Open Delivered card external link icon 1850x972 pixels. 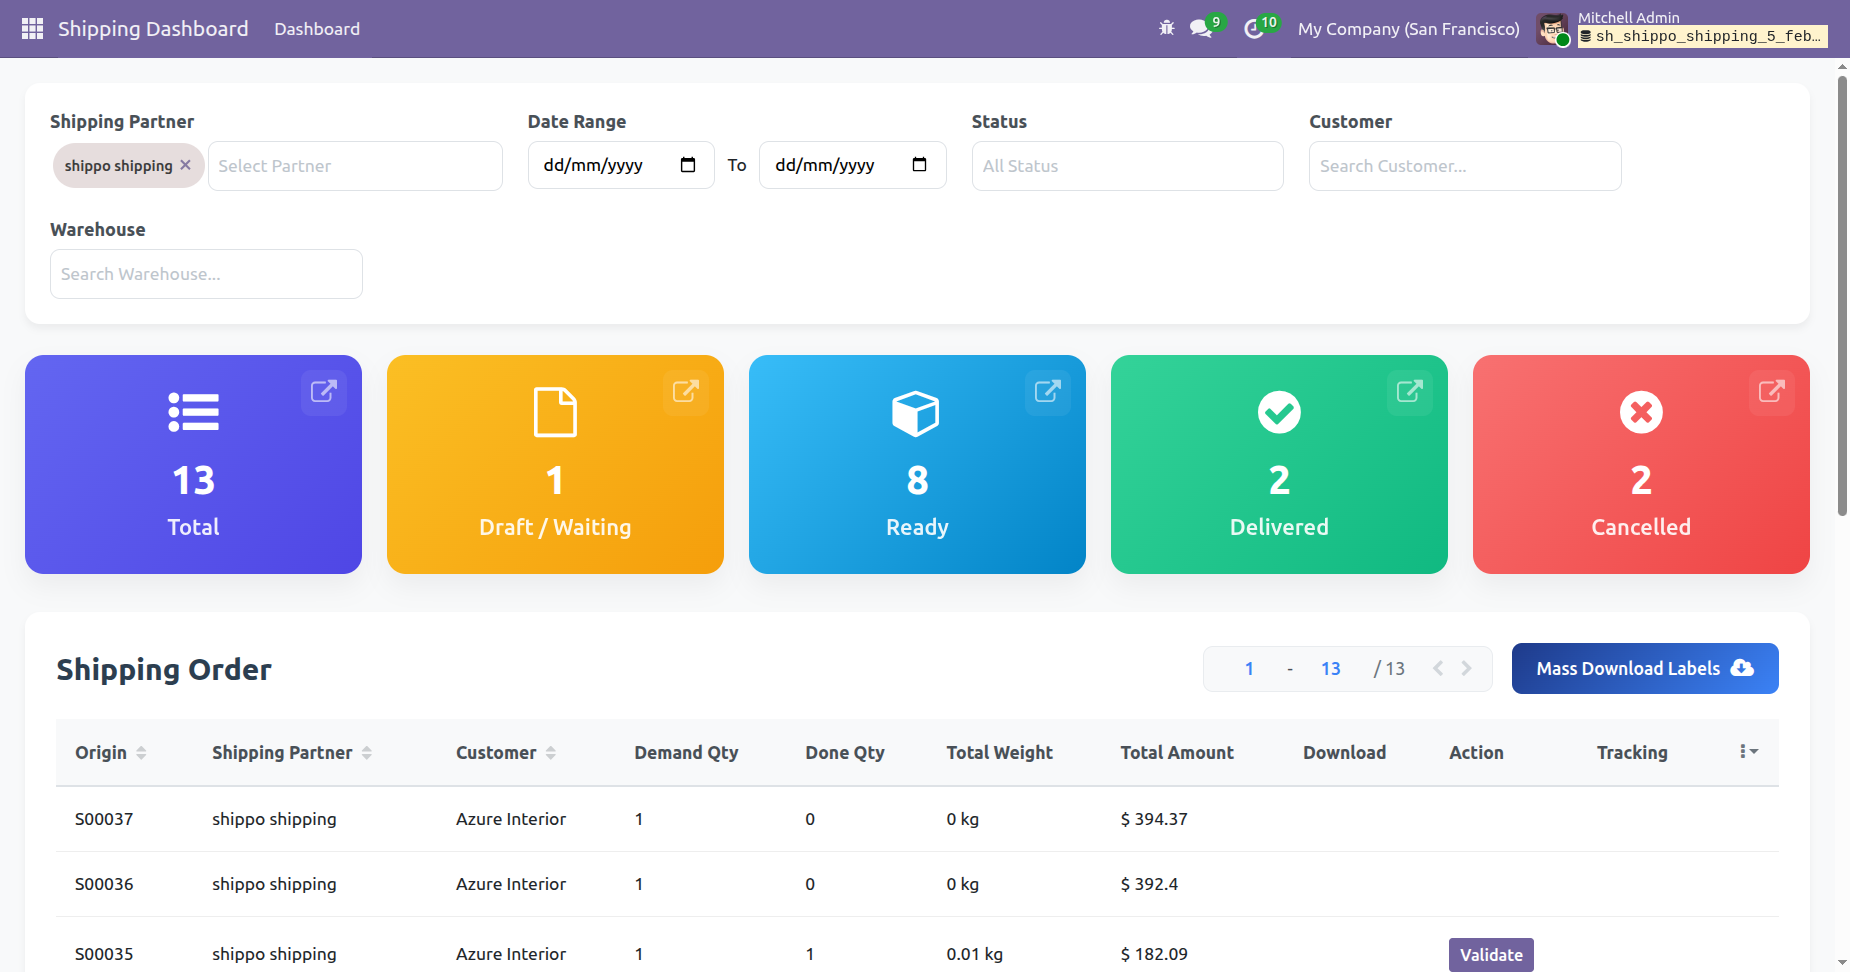(x=1409, y=391)
